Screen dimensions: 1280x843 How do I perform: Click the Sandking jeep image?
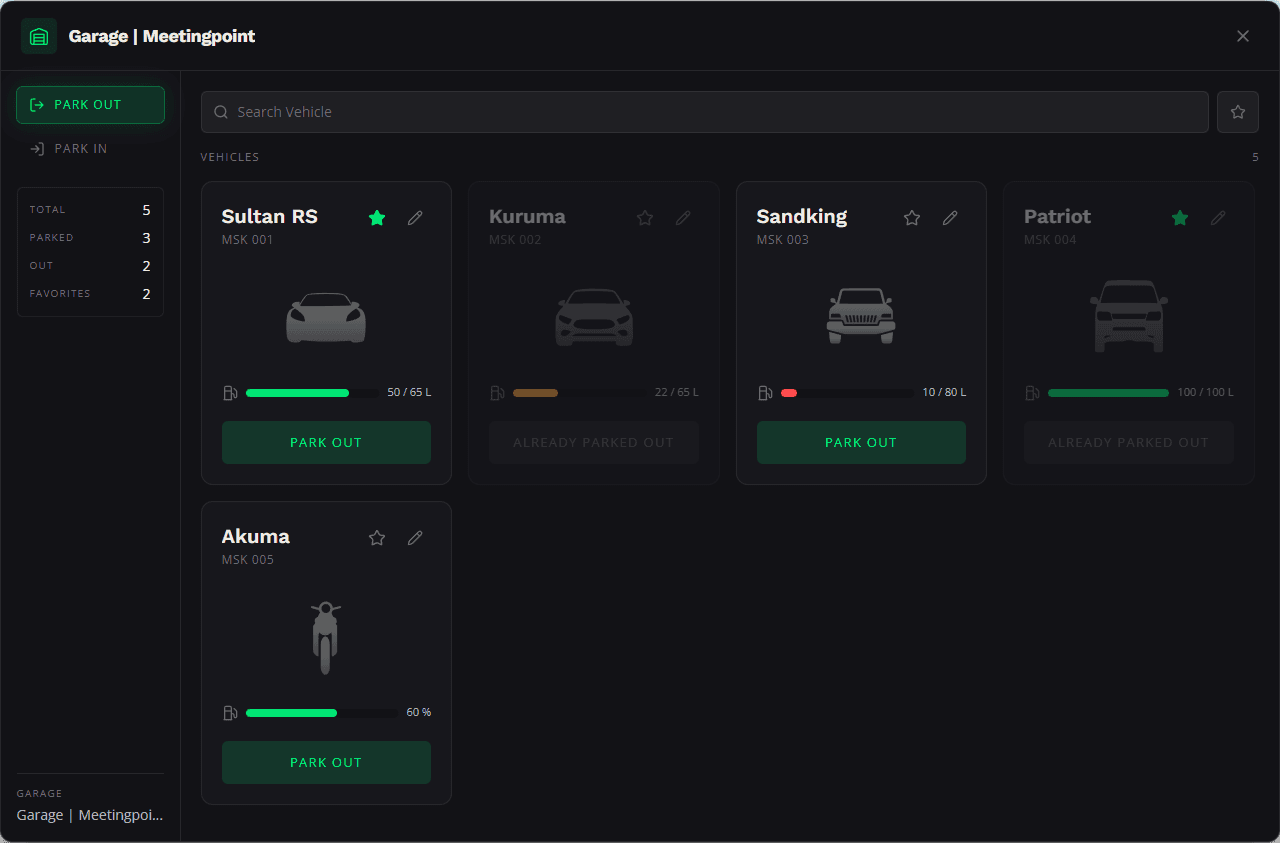pos(861,316)
